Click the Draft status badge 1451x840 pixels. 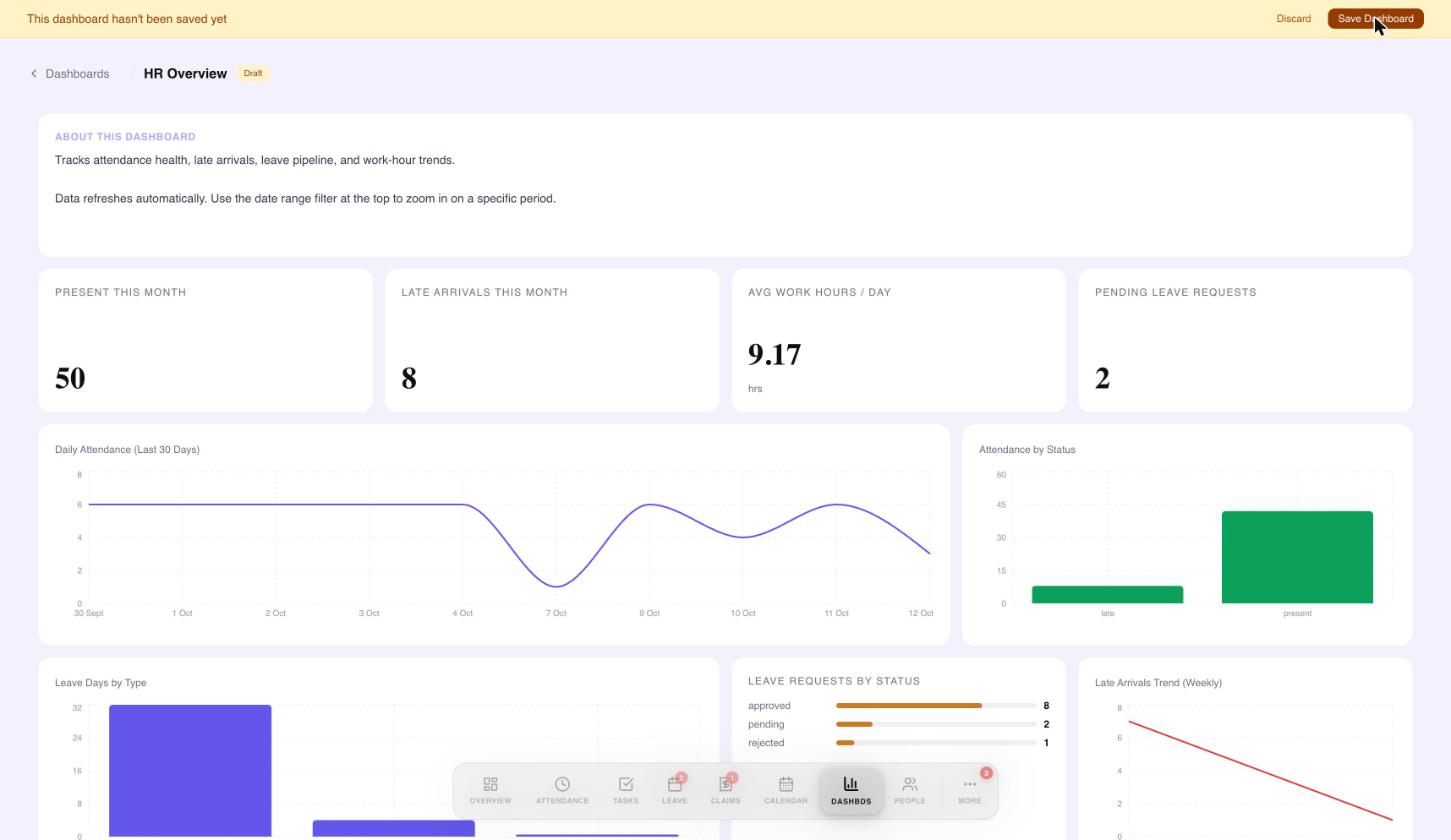[x=253, y=73]
